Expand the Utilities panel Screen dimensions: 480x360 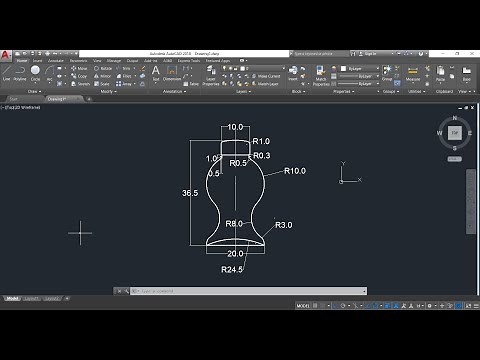[417, 91]
